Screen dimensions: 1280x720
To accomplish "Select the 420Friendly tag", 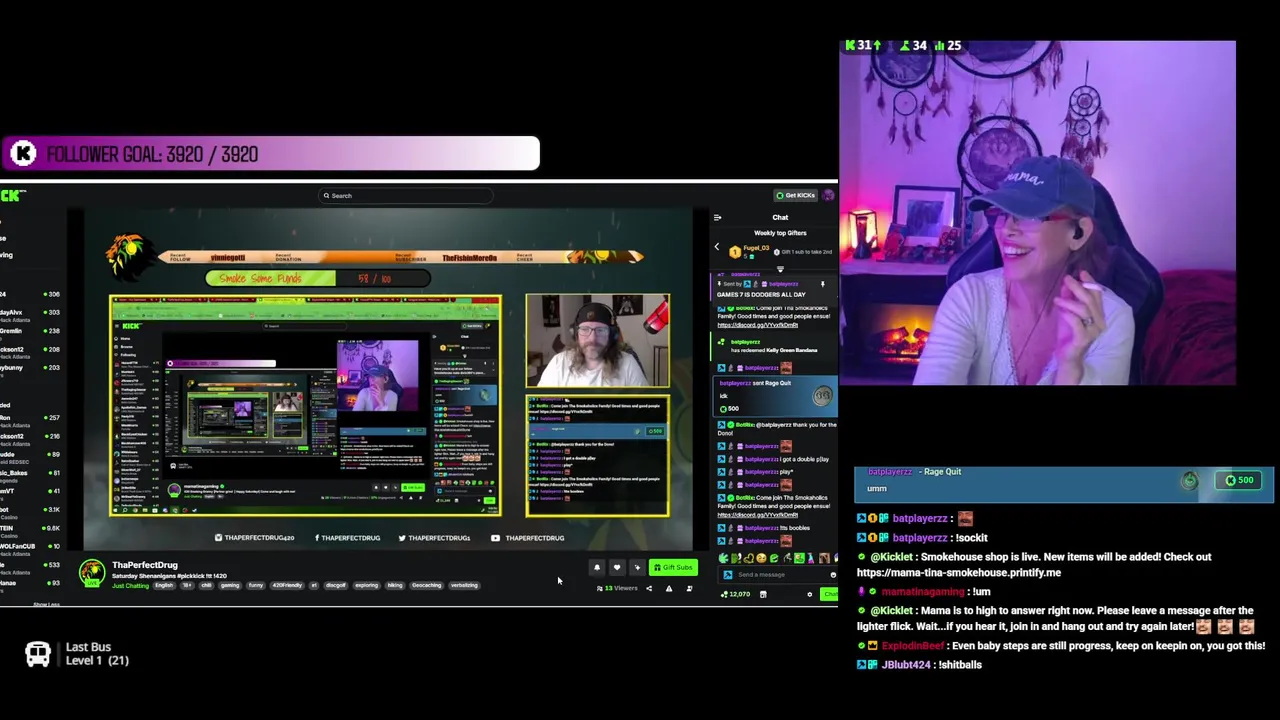I will tap(286, 585).
